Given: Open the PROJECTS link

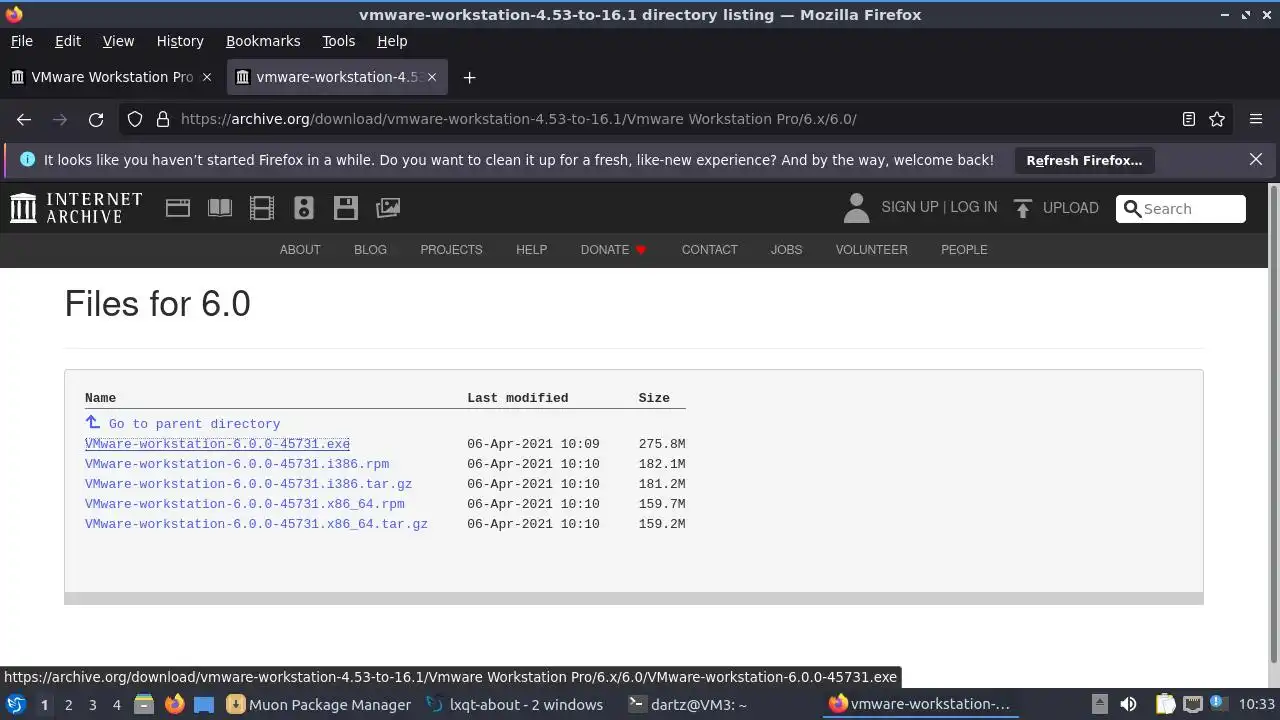Looking at the screenshot, I should (x=451, y=250).
